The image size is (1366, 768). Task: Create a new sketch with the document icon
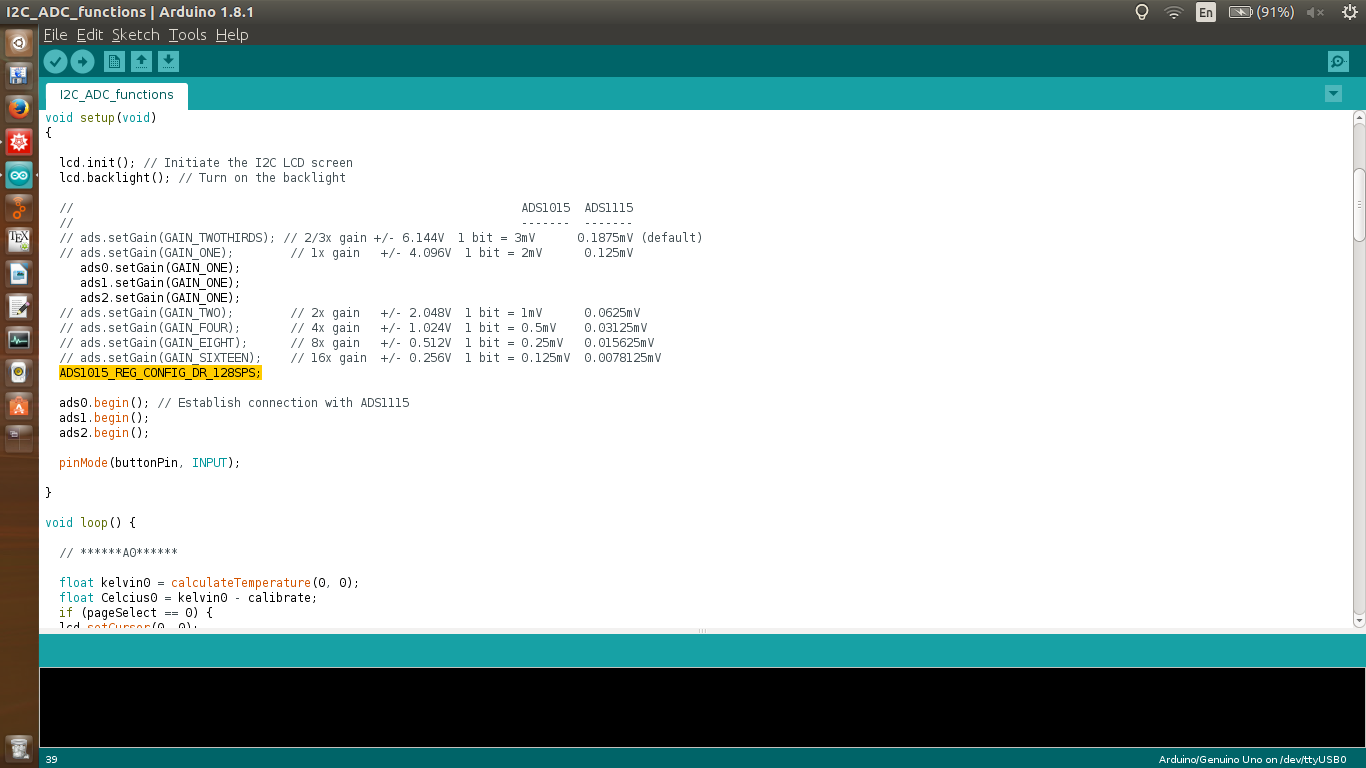113,61
